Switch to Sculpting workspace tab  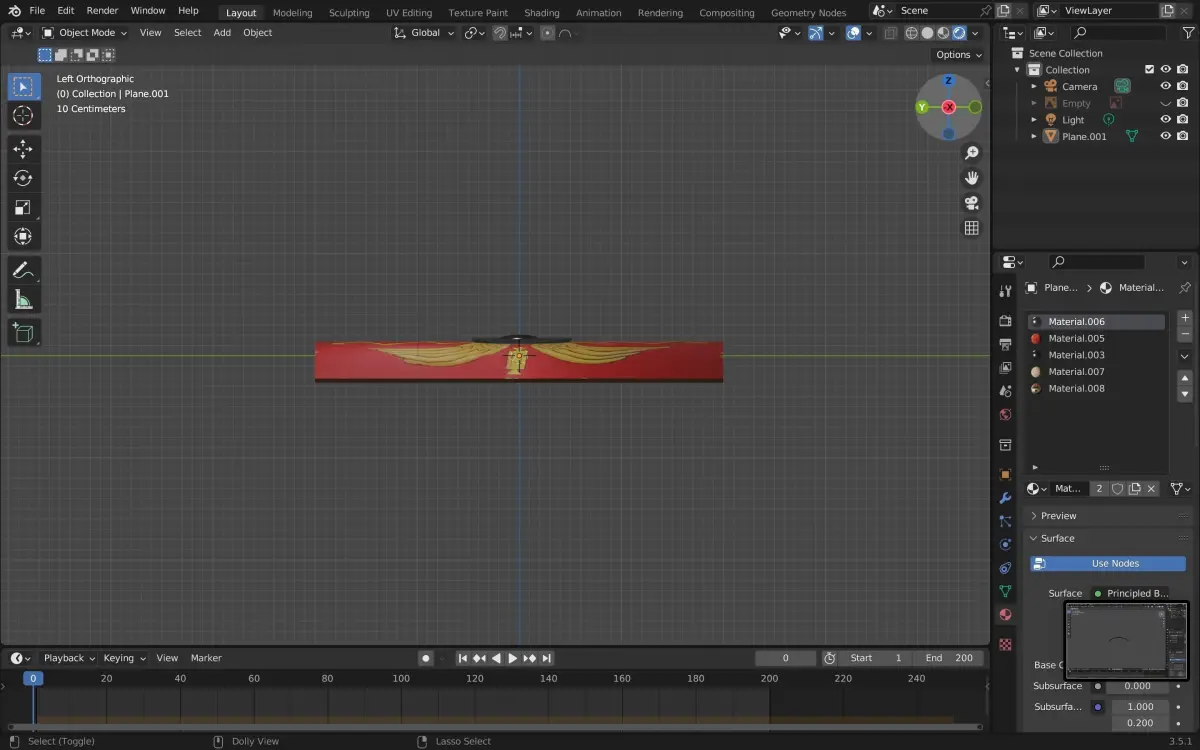coord(349,13)
